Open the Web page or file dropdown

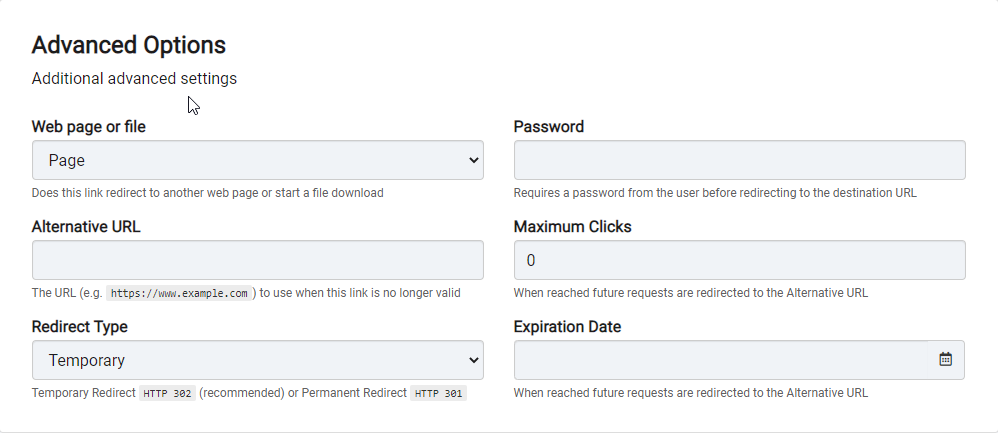click(258, 160)
